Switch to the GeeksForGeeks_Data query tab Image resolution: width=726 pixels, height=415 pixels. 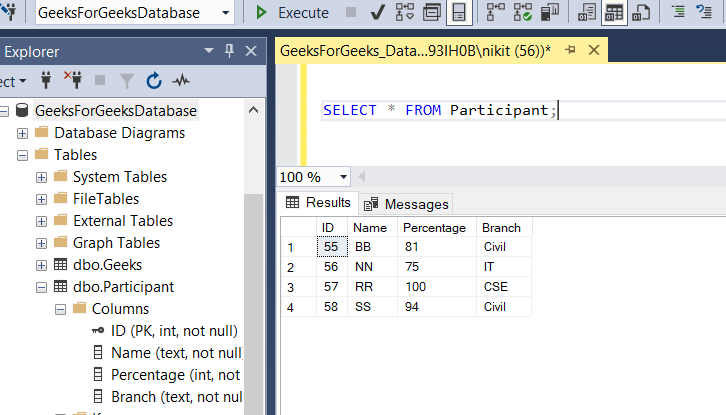tap(415, 50)
